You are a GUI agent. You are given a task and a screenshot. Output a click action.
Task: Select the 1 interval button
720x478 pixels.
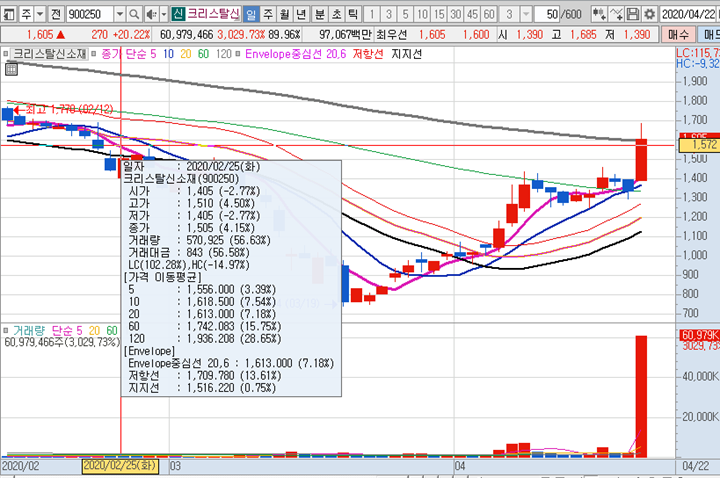pyautogui.click(x=372, y=15)
